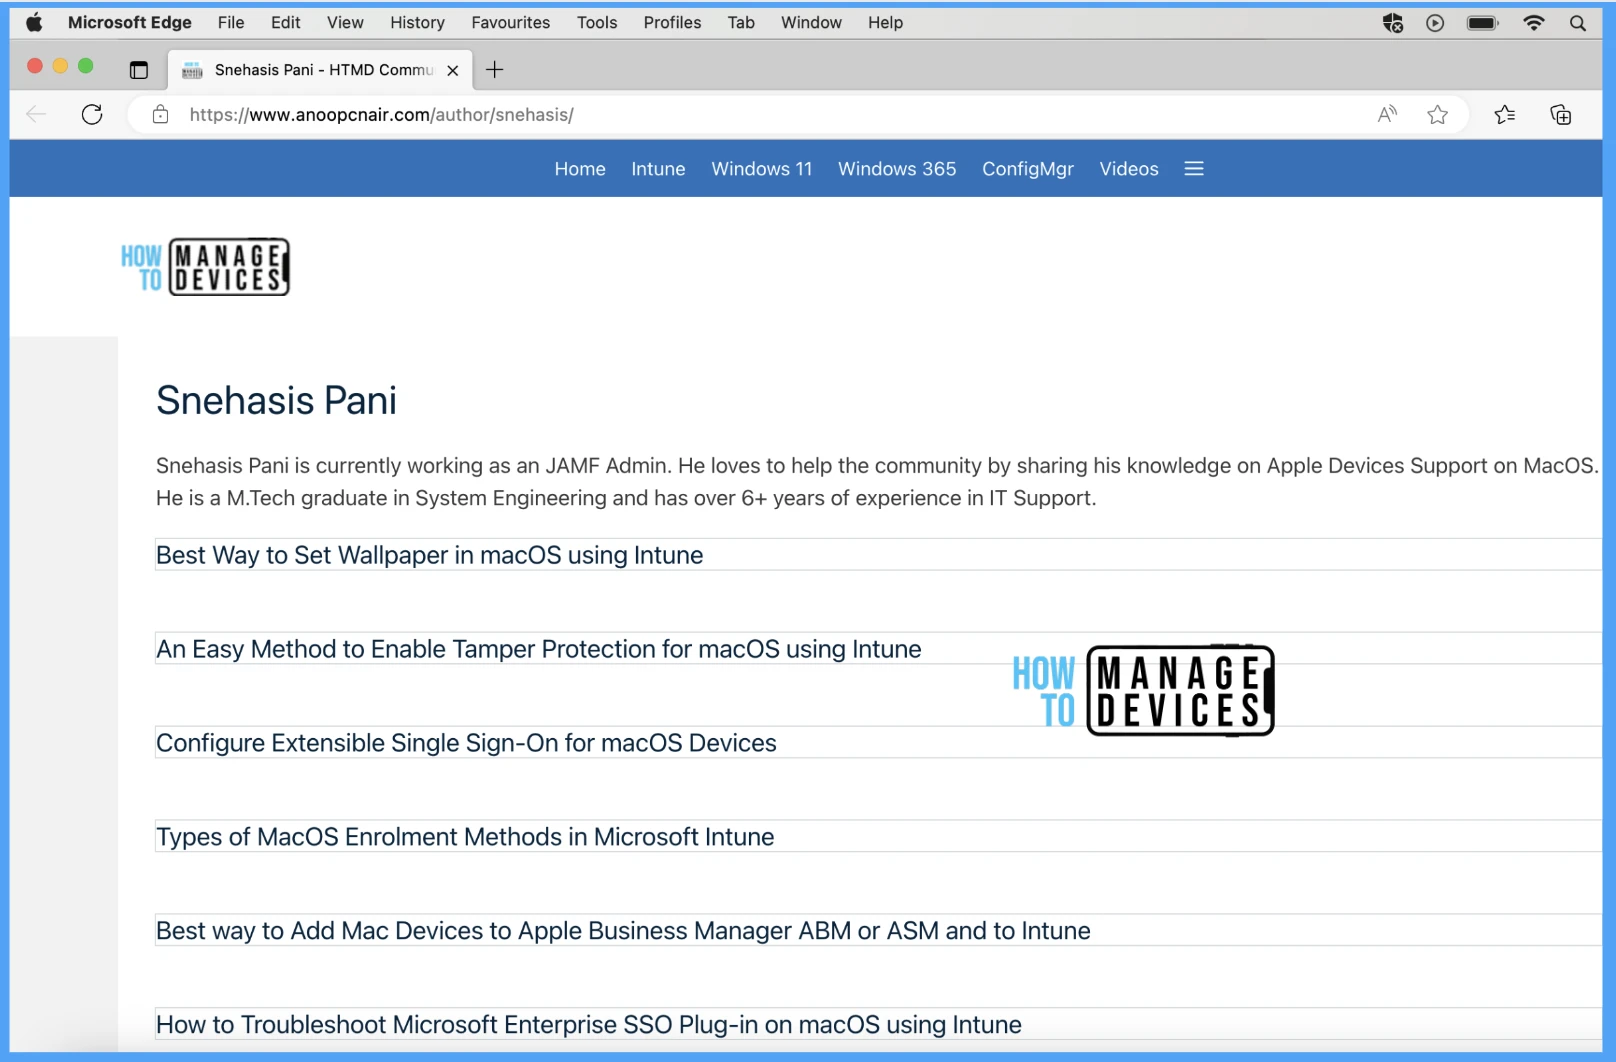Click the Snehasis Pani author heading
This screenshot has height=1062, width=1616.
(x=276, y=400)
